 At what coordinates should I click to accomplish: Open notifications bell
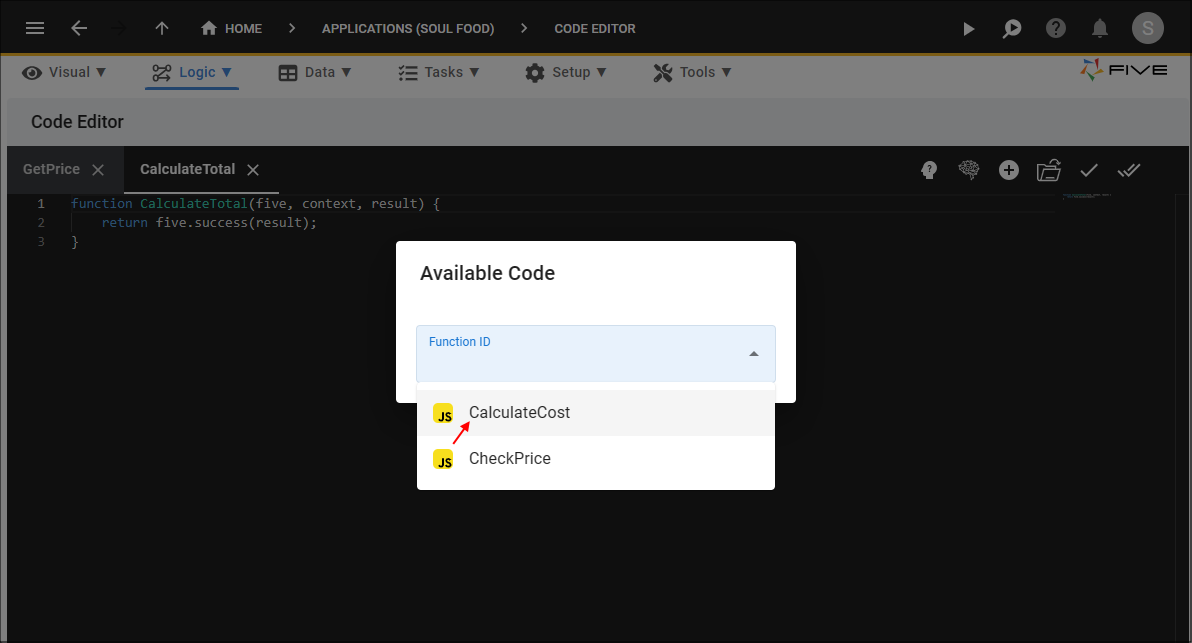1099,29
